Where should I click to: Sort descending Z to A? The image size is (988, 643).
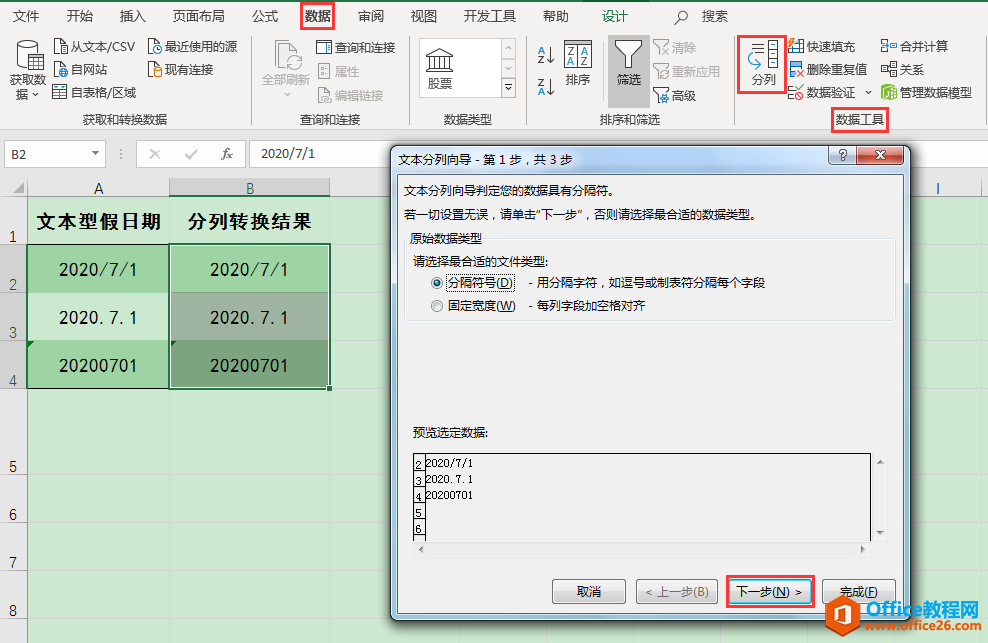[546, 86]
